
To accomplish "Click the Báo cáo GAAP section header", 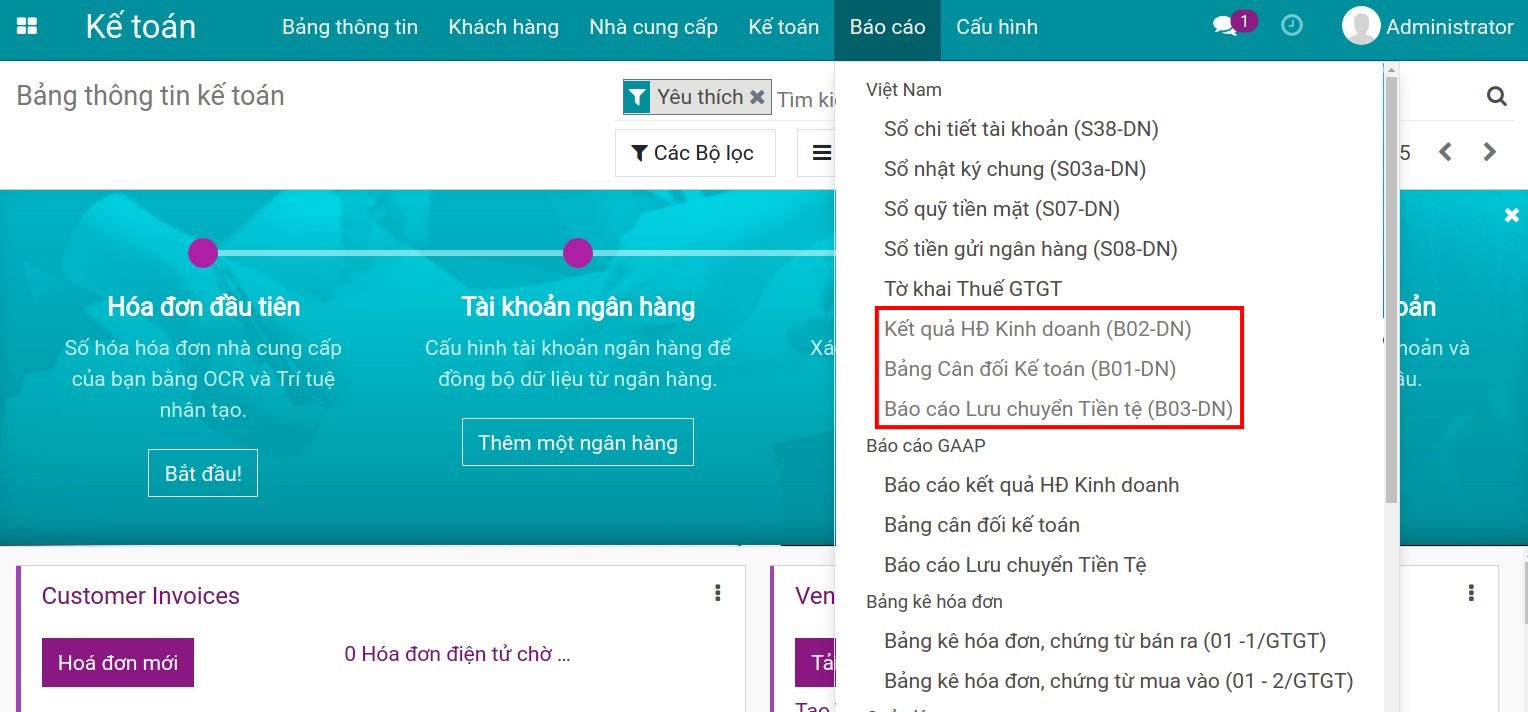I will (x=926, y=446).
